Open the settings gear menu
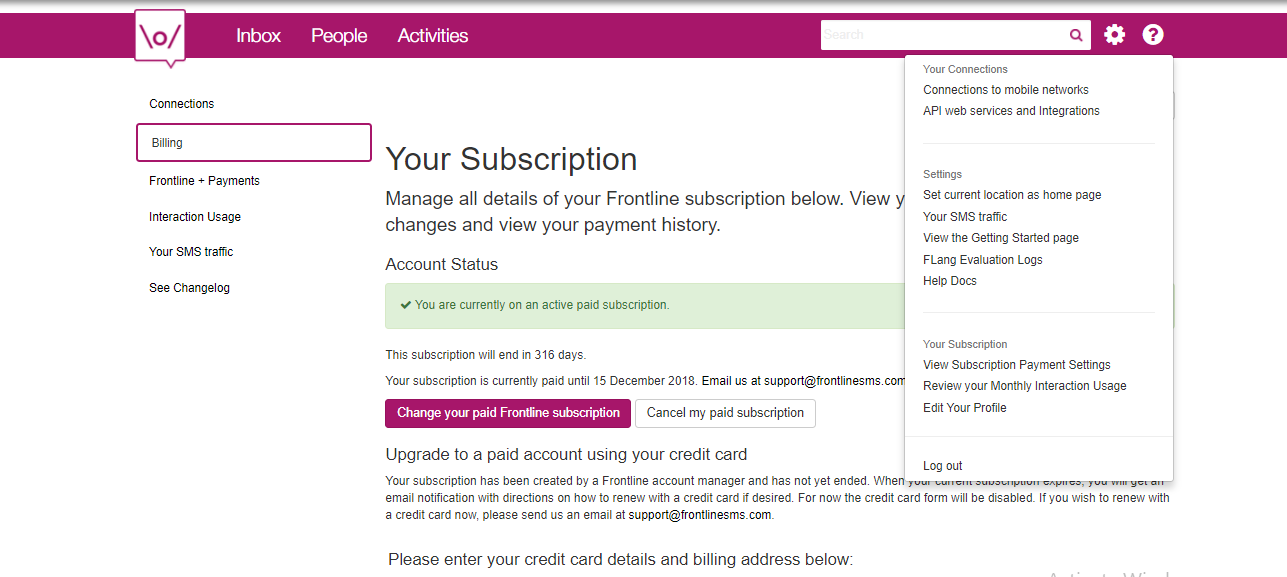The height and width of the screenshot is (577, 1287). coord(1114,35)
